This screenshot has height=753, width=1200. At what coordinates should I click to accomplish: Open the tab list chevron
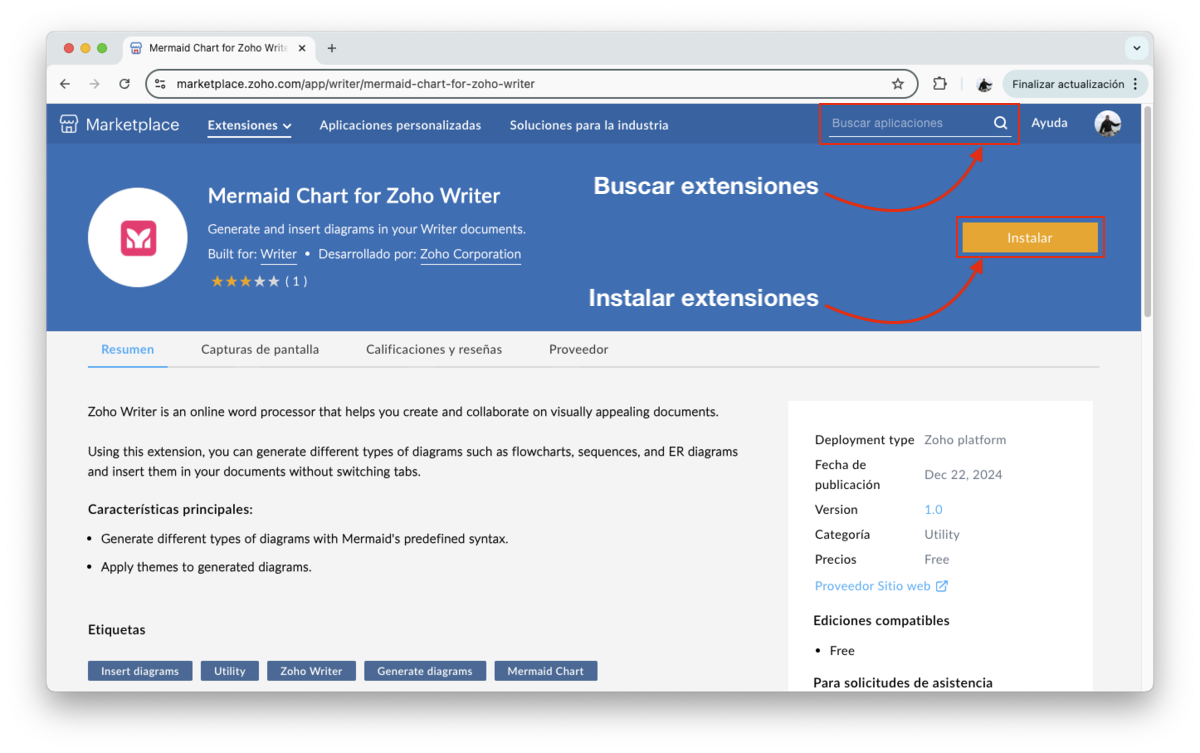coord(1137,48)
